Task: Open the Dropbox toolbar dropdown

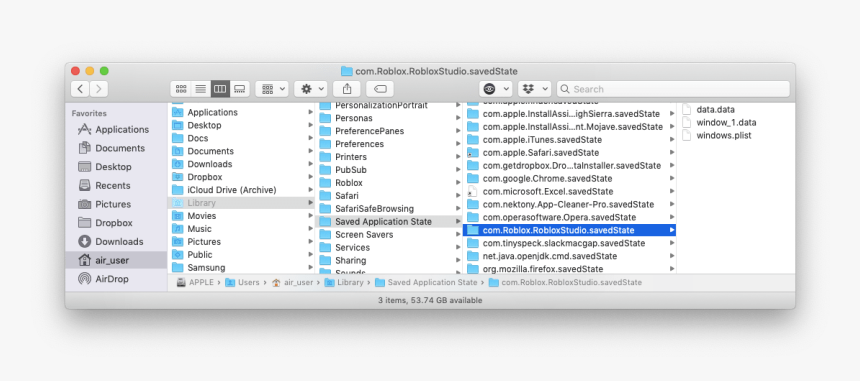Action: pos(535,89)
